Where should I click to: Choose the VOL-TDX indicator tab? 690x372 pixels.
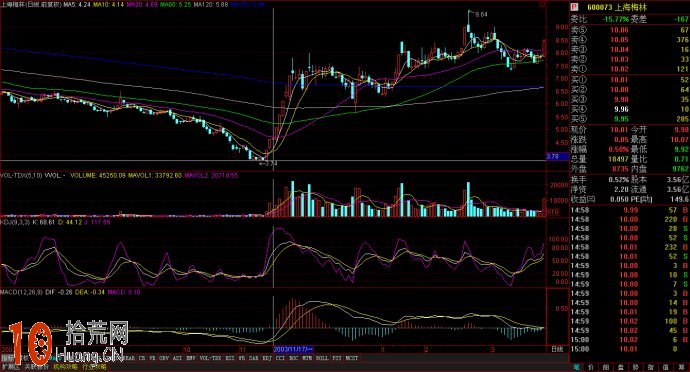(x=210, y=358)
